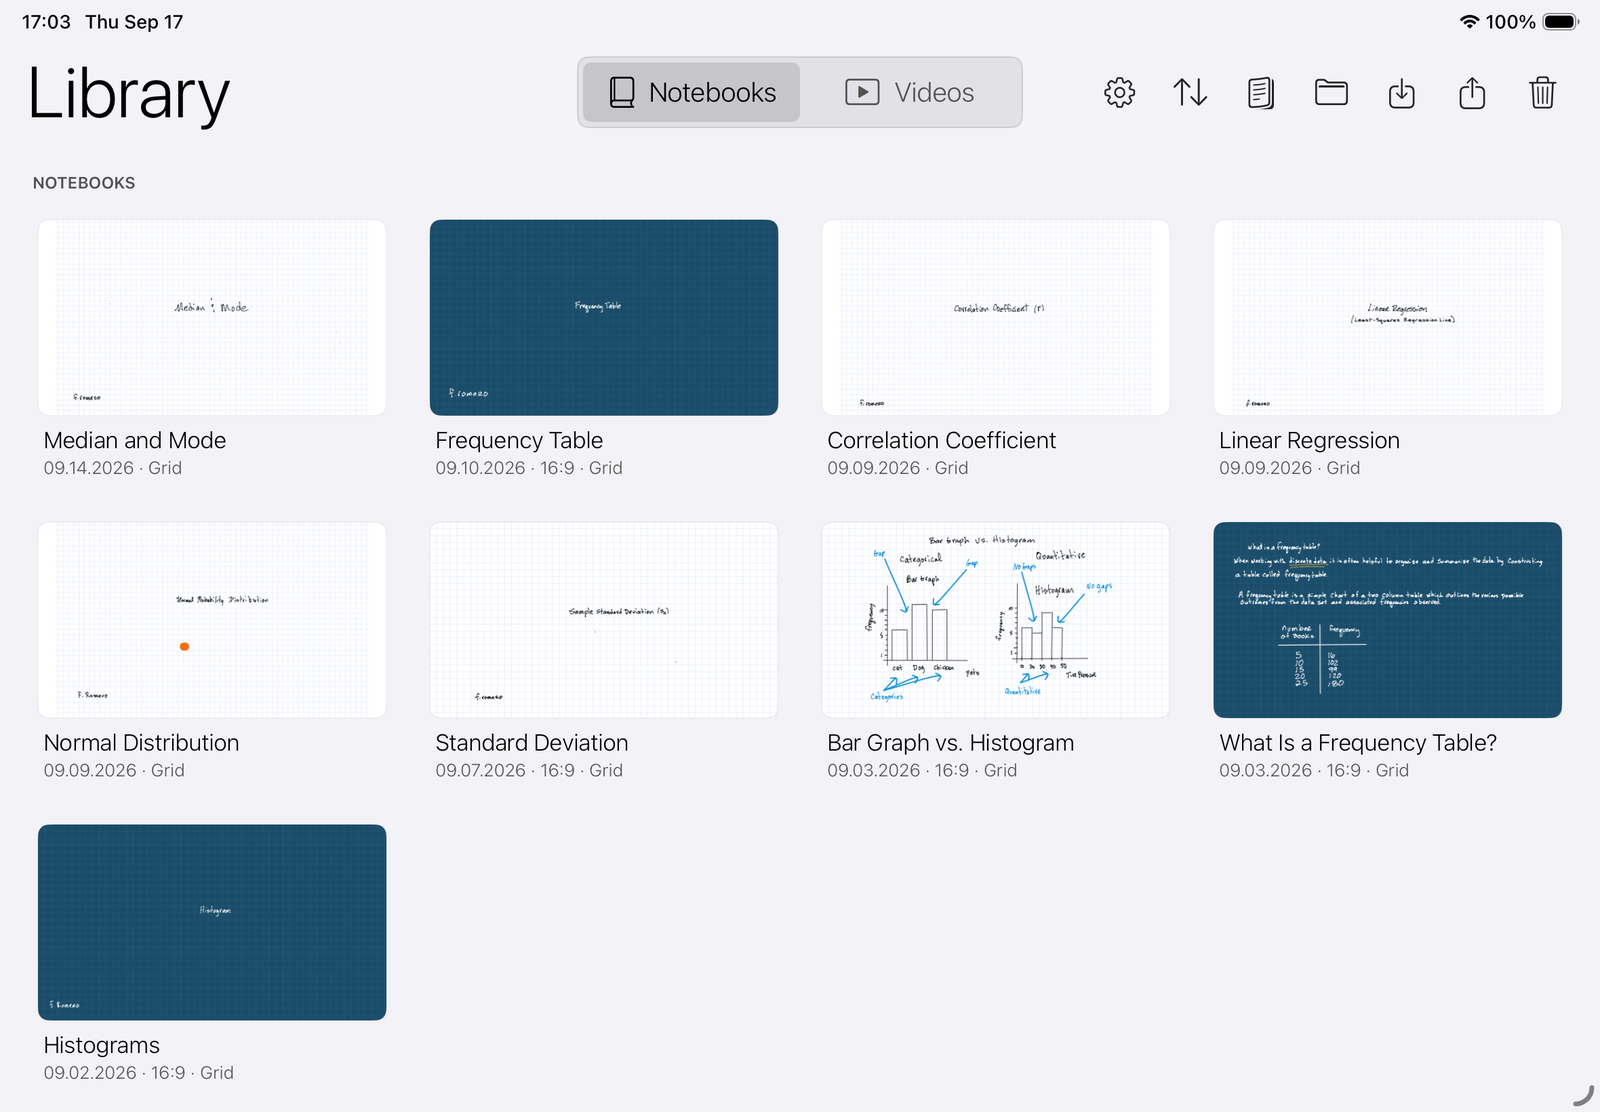Open the Normal Distribution notebook thumbnail

point(212,620)
